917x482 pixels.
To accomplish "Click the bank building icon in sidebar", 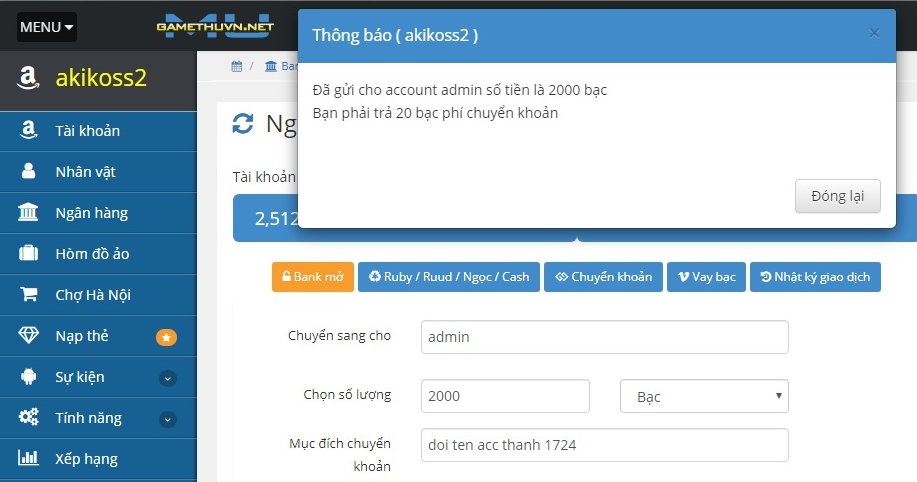I will click(28, 213).
